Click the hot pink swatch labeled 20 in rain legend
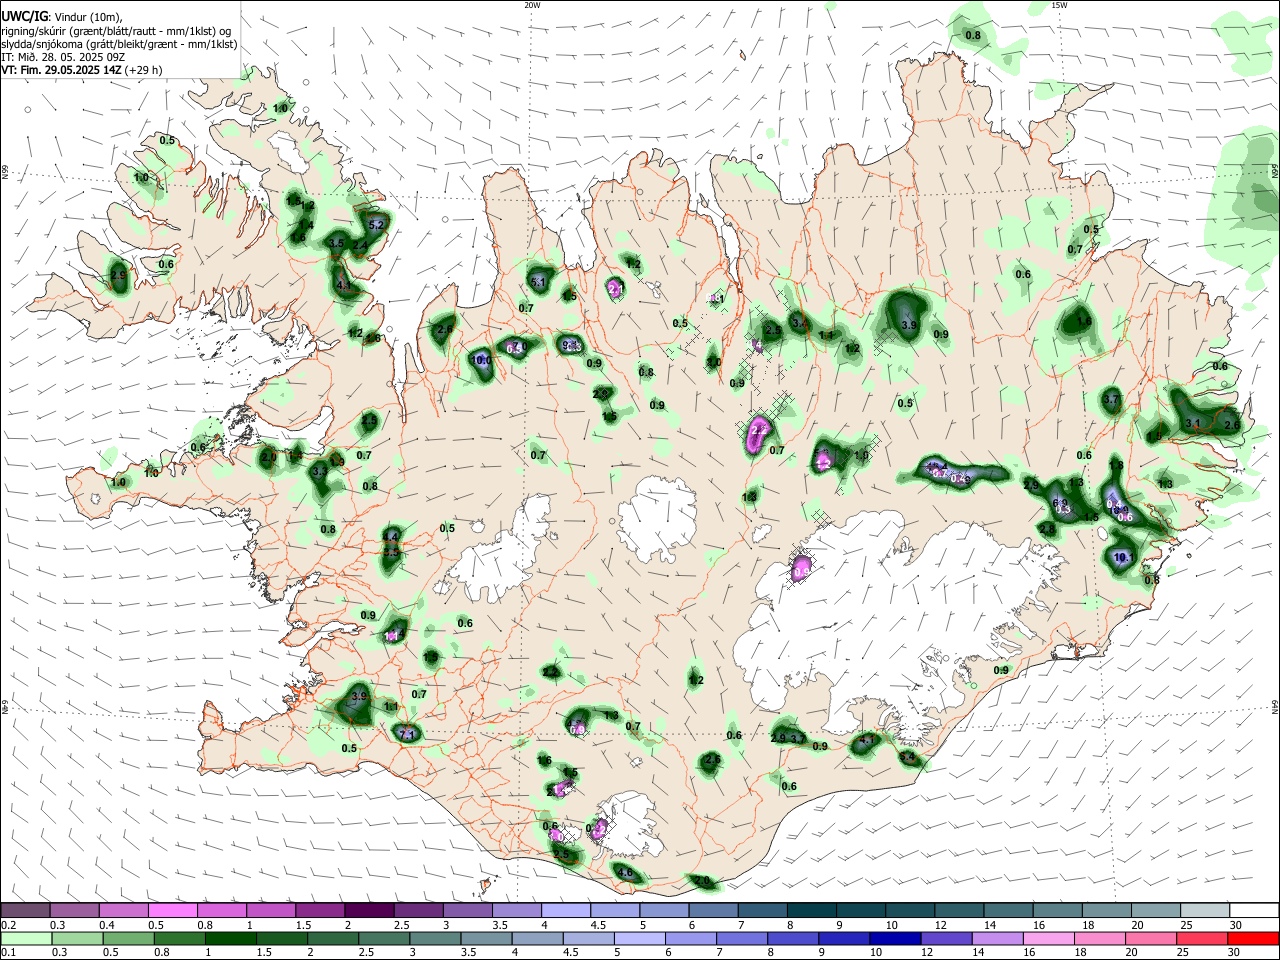1280x960 pixels. point(1150,939)
